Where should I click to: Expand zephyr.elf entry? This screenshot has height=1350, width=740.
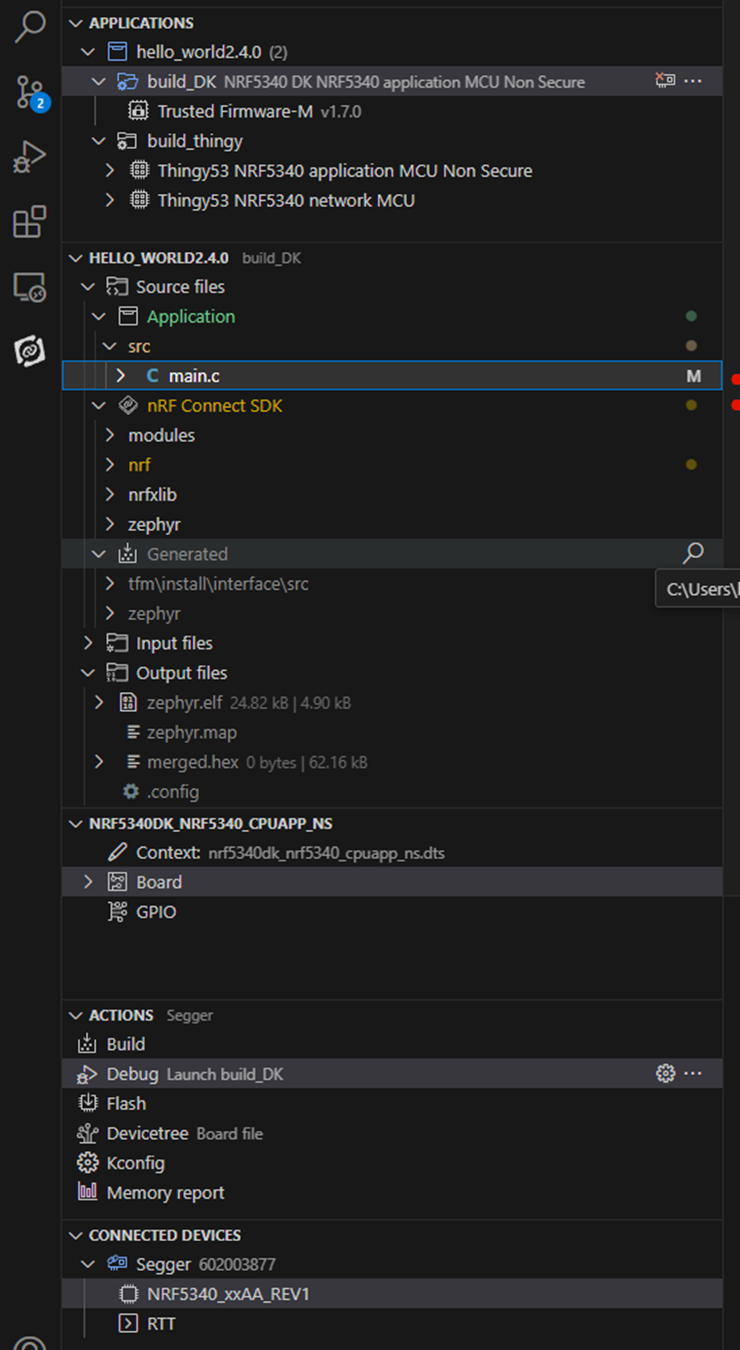pyautogui.click(x=98, y=703)
